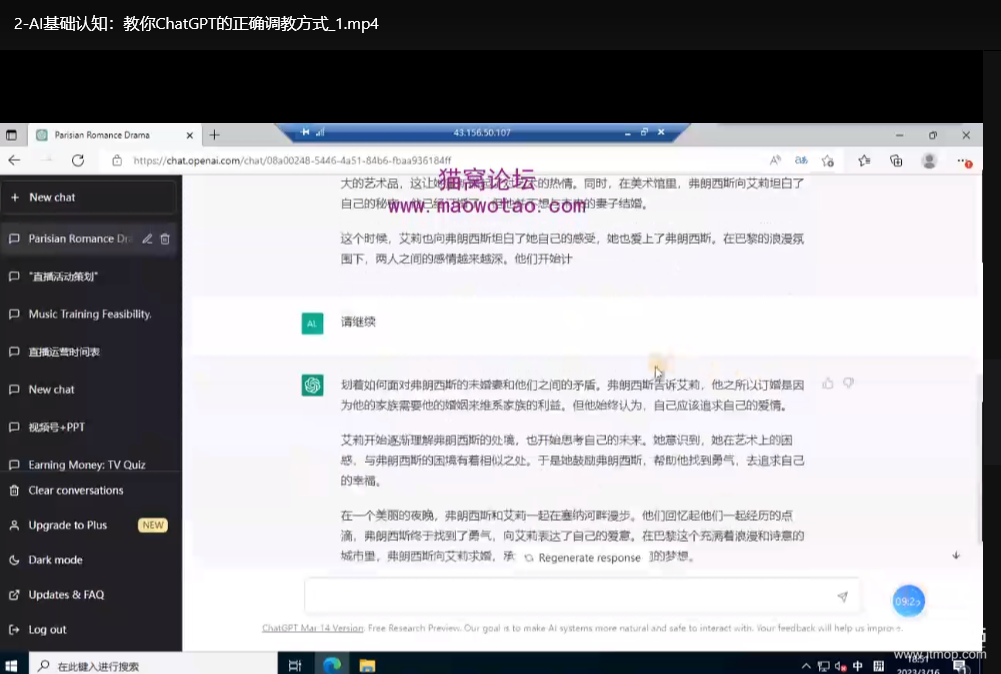Delete the Parisian Romance Drama chat via trash icon
This screenshot has height=674, width=1001.
(165, 239)
